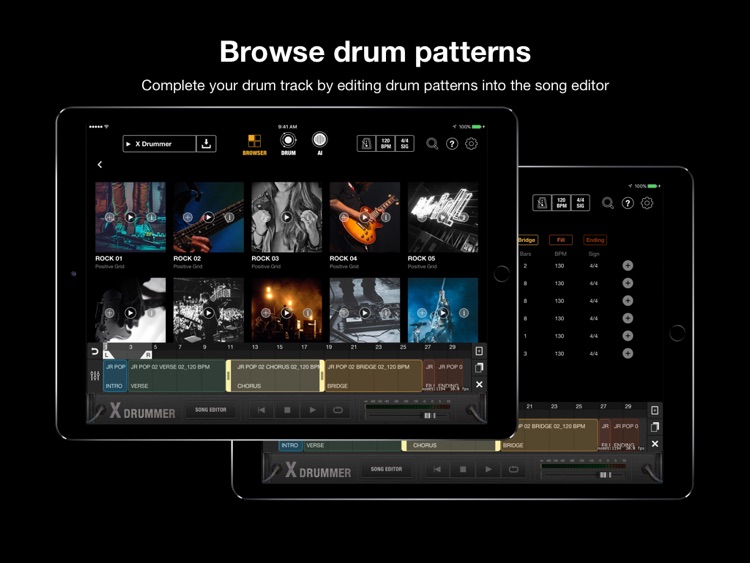Open help question mark on front iPad
This screenshot has height=563, width=750.
click(x=452, y=144)
